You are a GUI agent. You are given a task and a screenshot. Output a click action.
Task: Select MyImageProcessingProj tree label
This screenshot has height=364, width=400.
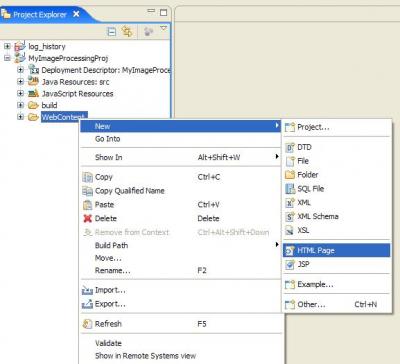pos(68,58)
